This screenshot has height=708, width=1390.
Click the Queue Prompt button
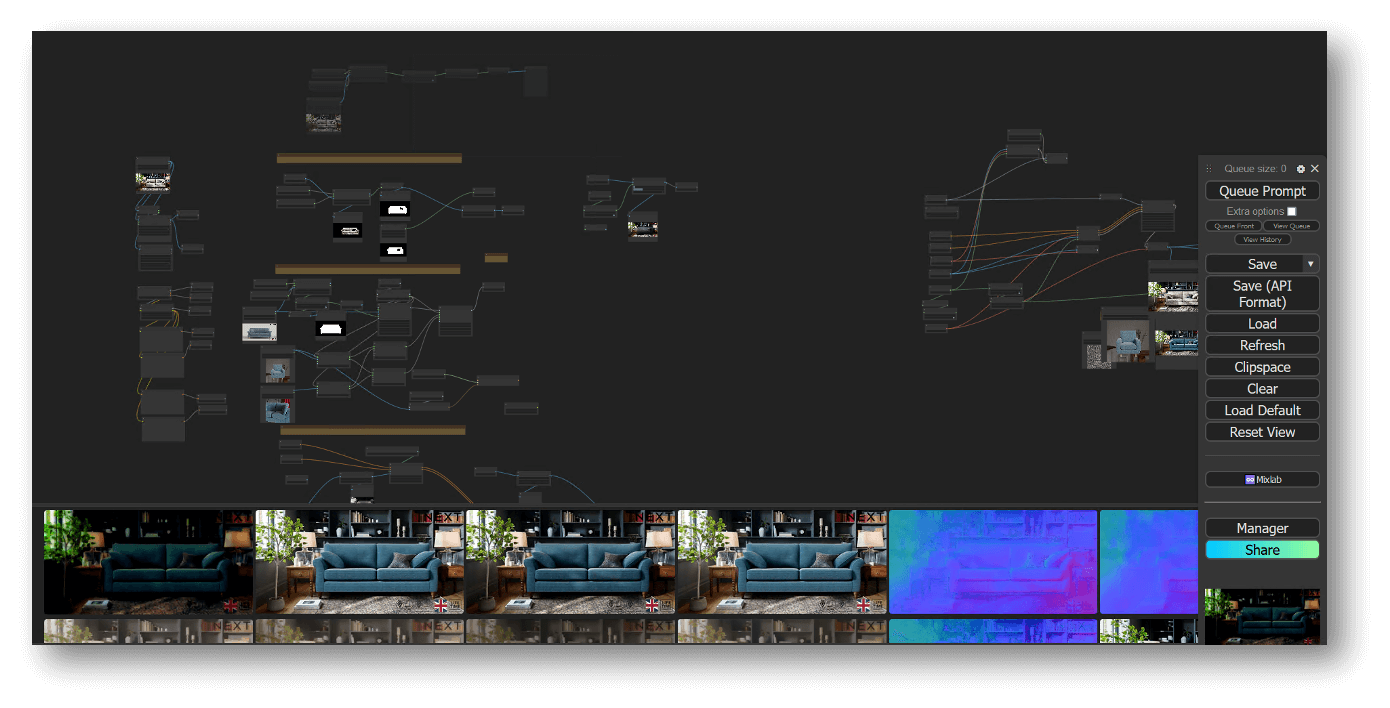[x=1262, y=191]
